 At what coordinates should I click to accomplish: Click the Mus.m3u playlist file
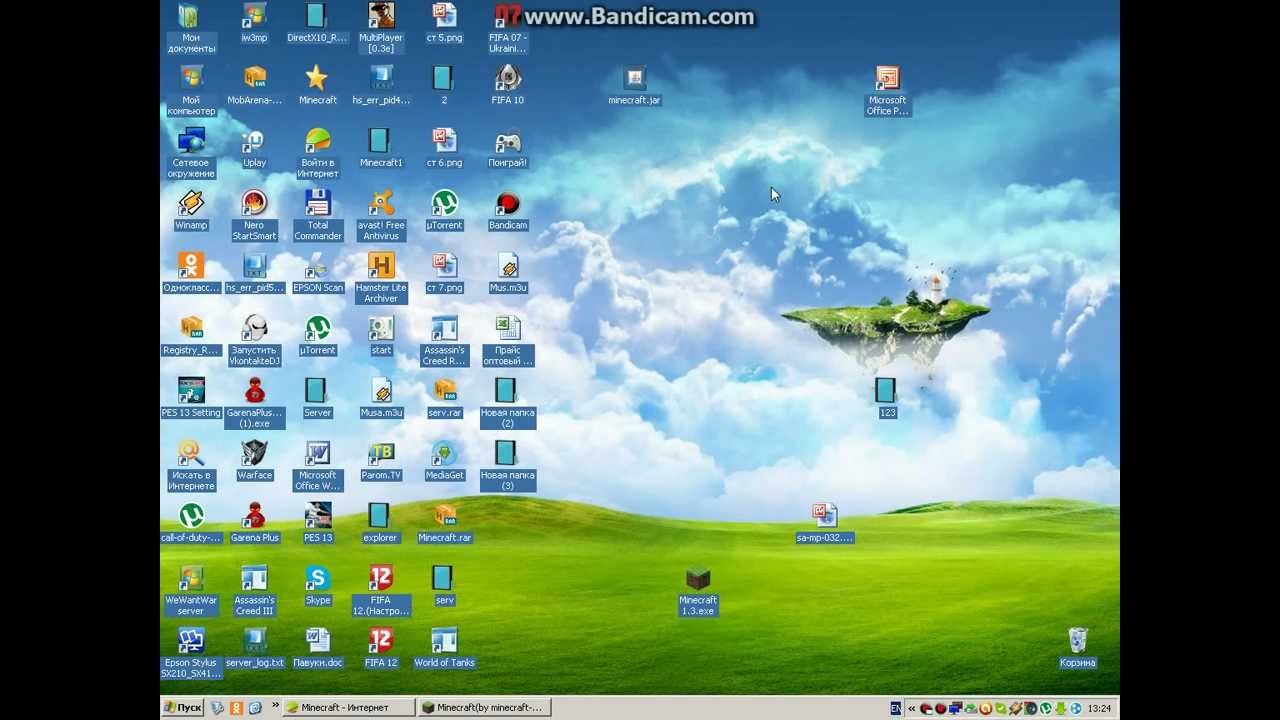point(508,266)
